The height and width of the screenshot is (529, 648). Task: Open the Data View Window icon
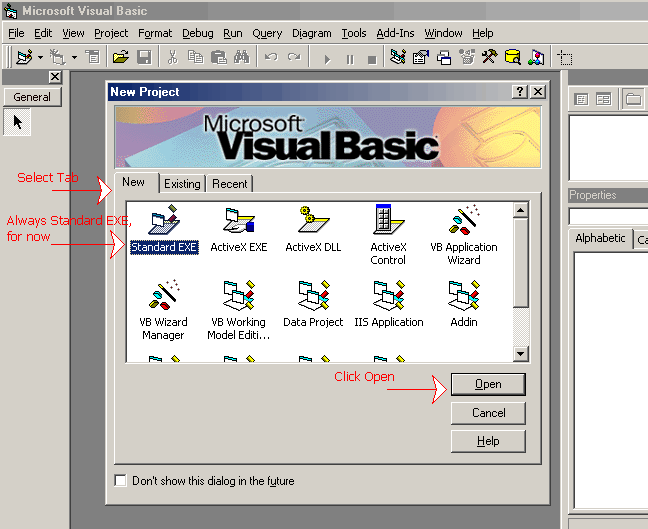pyautogui.click(x=513, y=57)
